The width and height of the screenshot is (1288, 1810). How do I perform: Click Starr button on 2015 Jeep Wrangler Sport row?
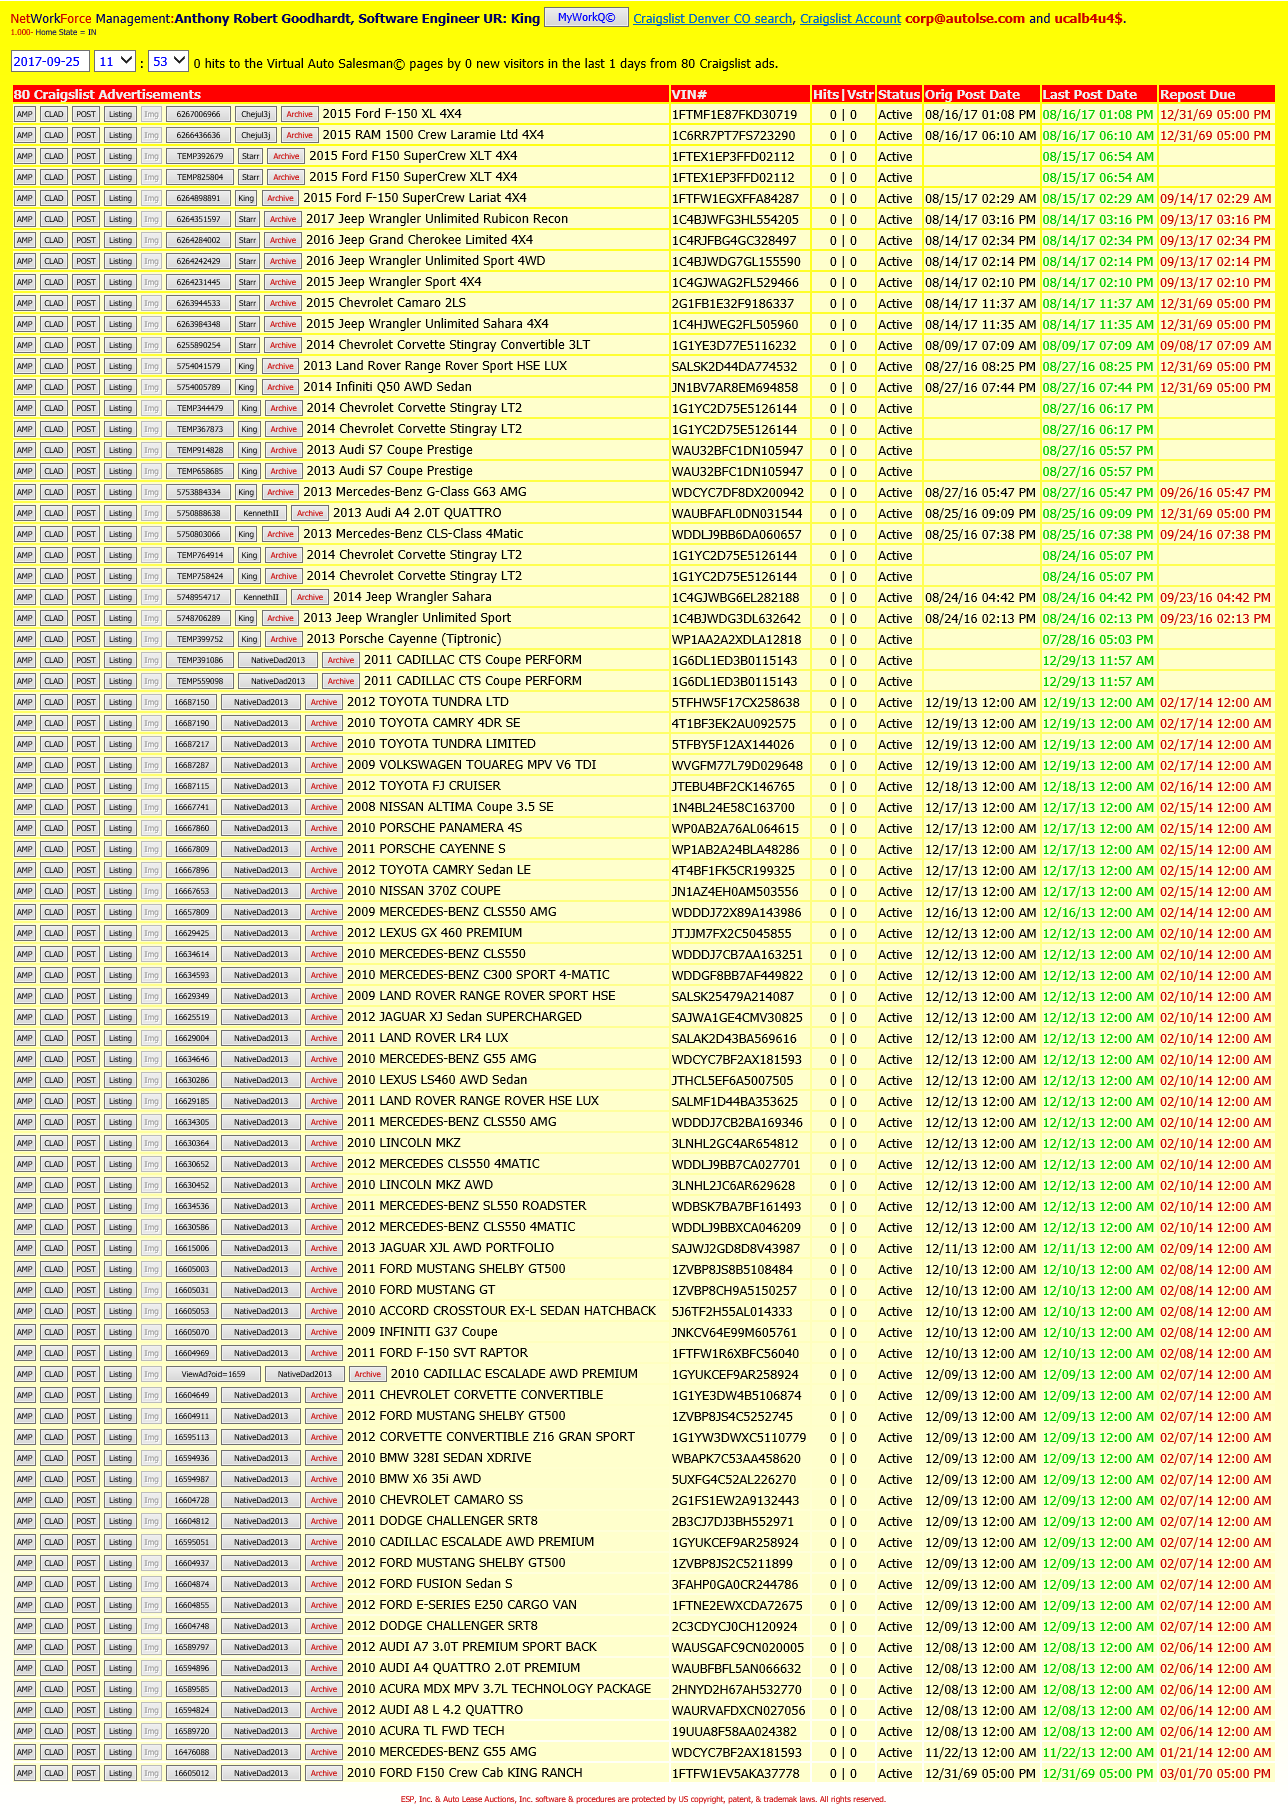(248, 282)
